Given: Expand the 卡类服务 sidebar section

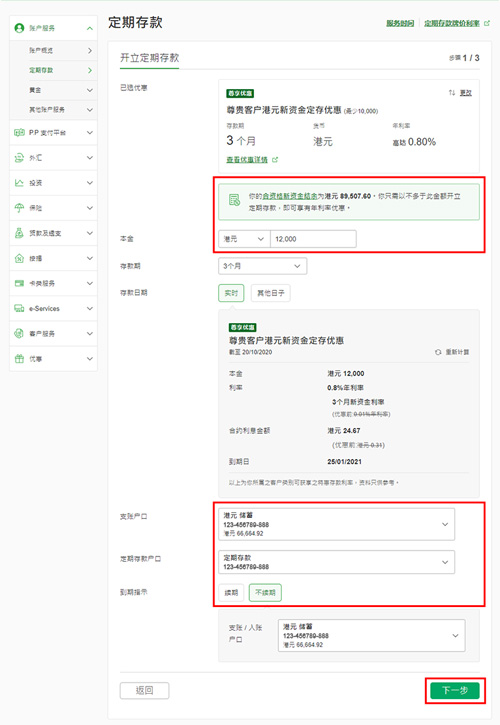Looking at the screenshot, I should (x=90, y=283).
